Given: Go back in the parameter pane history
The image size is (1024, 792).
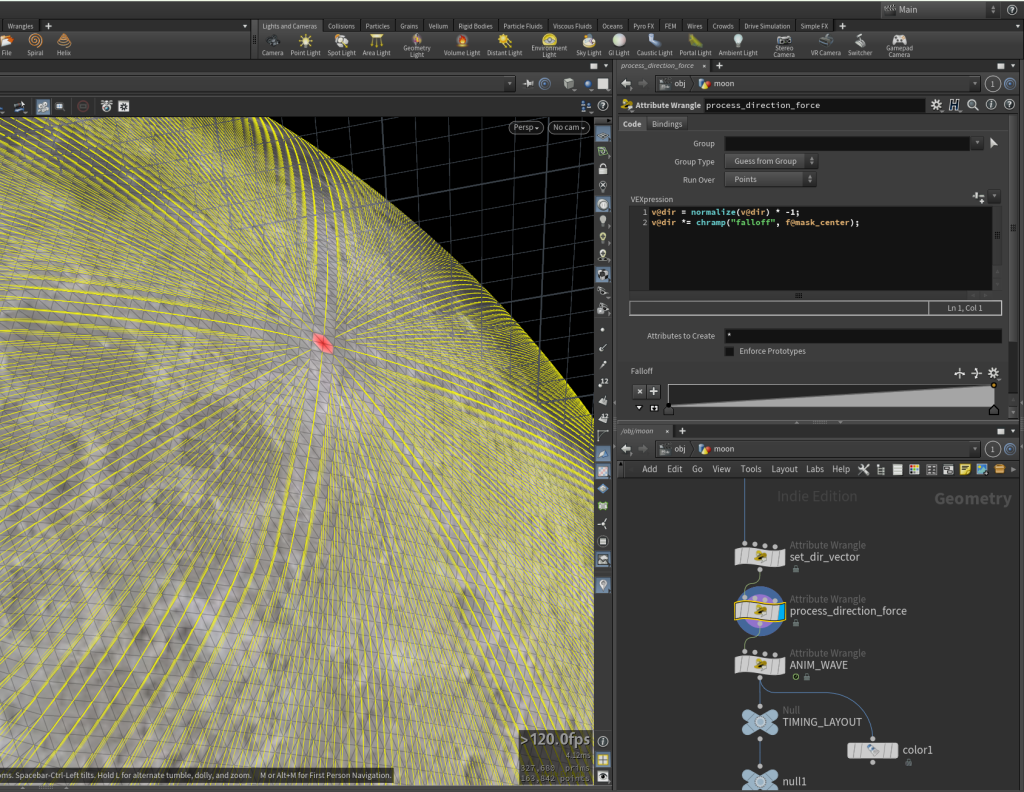Looking at the screenshot, I should coord(627,84).
